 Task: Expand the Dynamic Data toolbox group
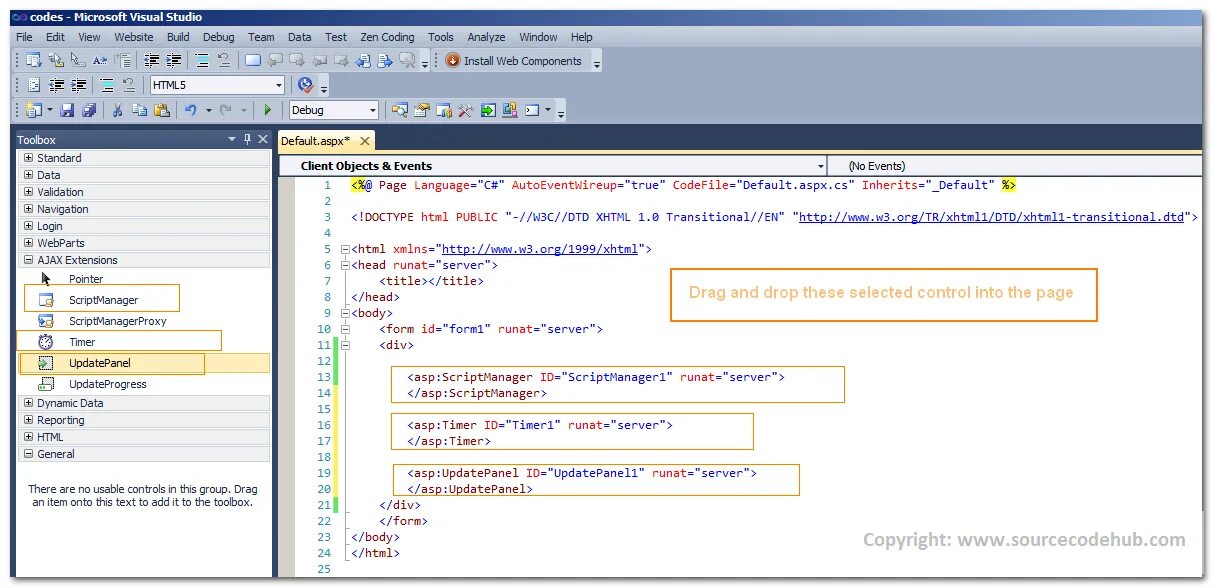tap(28, 403)
